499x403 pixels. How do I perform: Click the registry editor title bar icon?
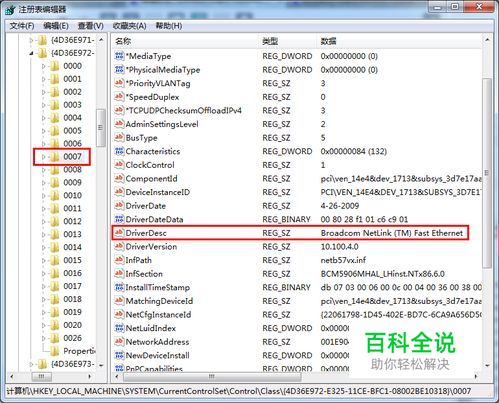click(x=10, y=9)
